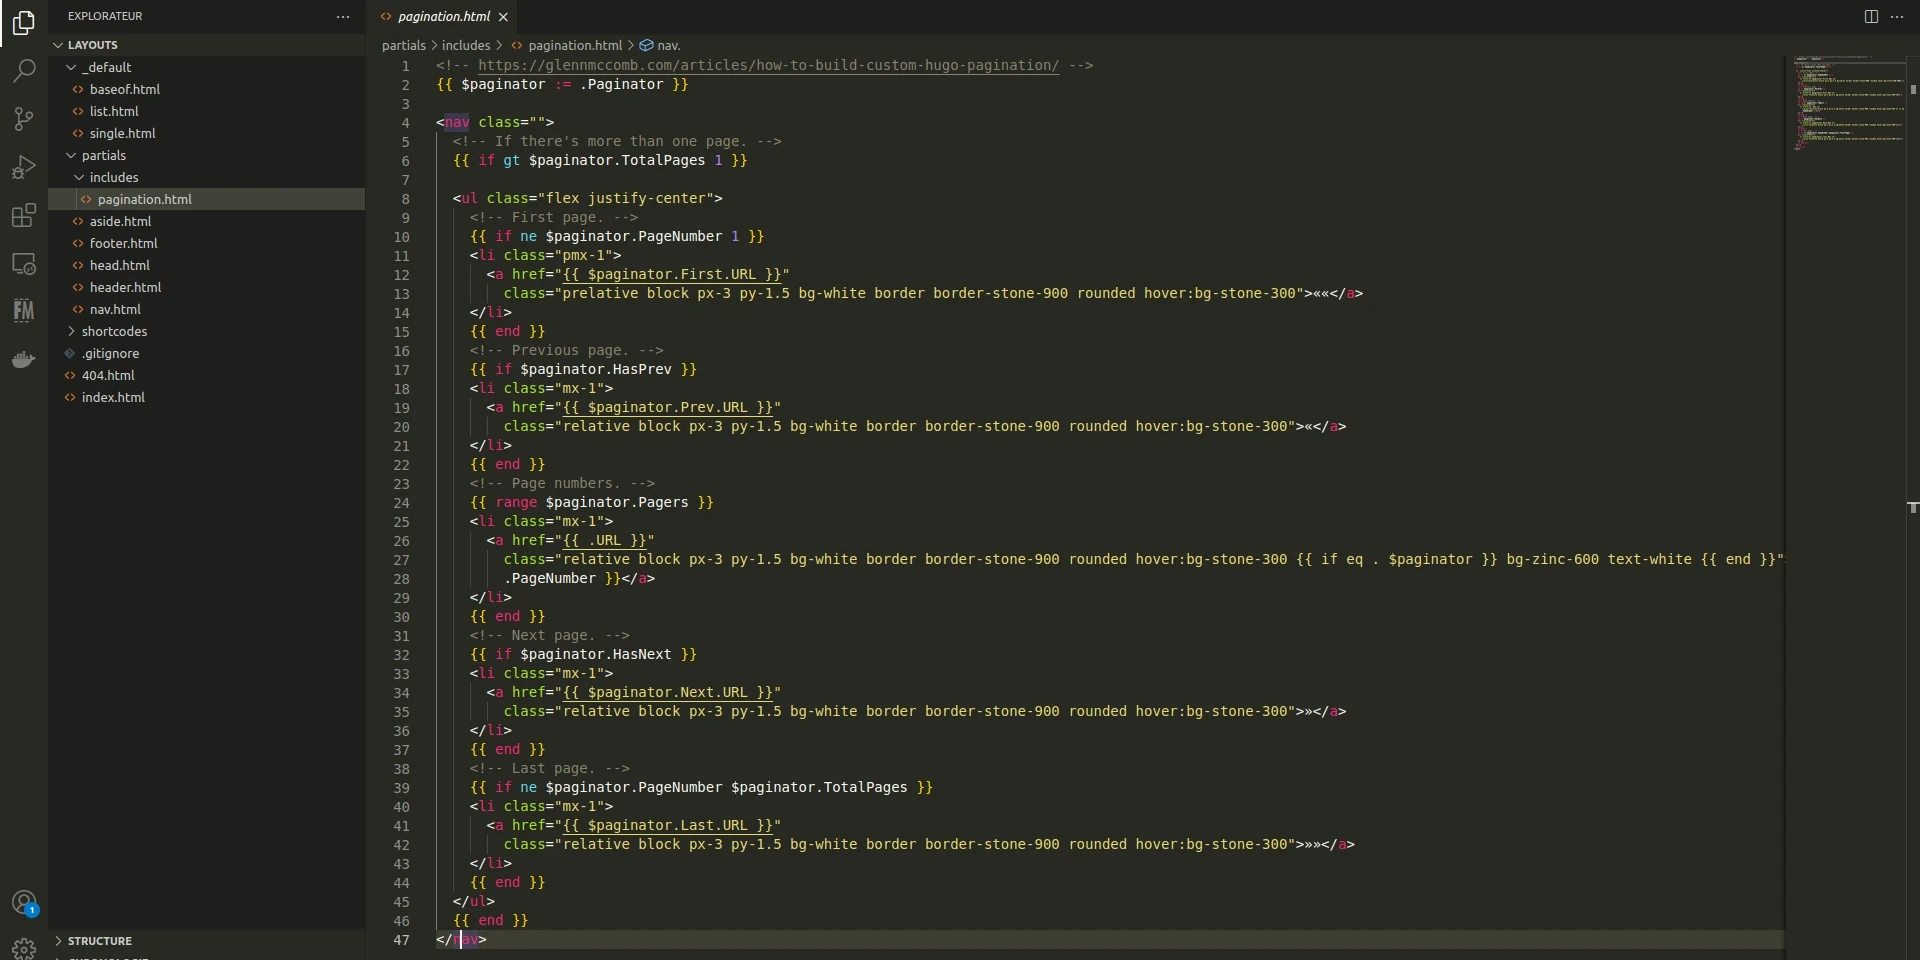The image size is (1920, 960).
Task: Follow the $paginator.Last.URL href link
Action: pos(668,826)
